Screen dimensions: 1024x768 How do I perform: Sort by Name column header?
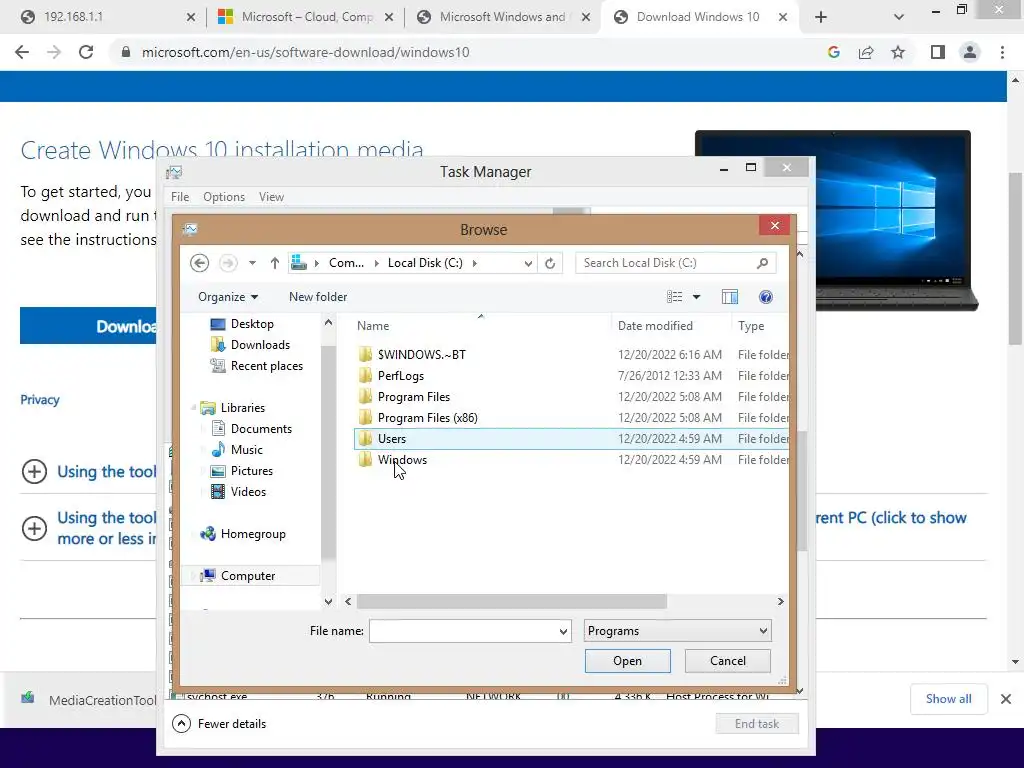coord(373,326)
